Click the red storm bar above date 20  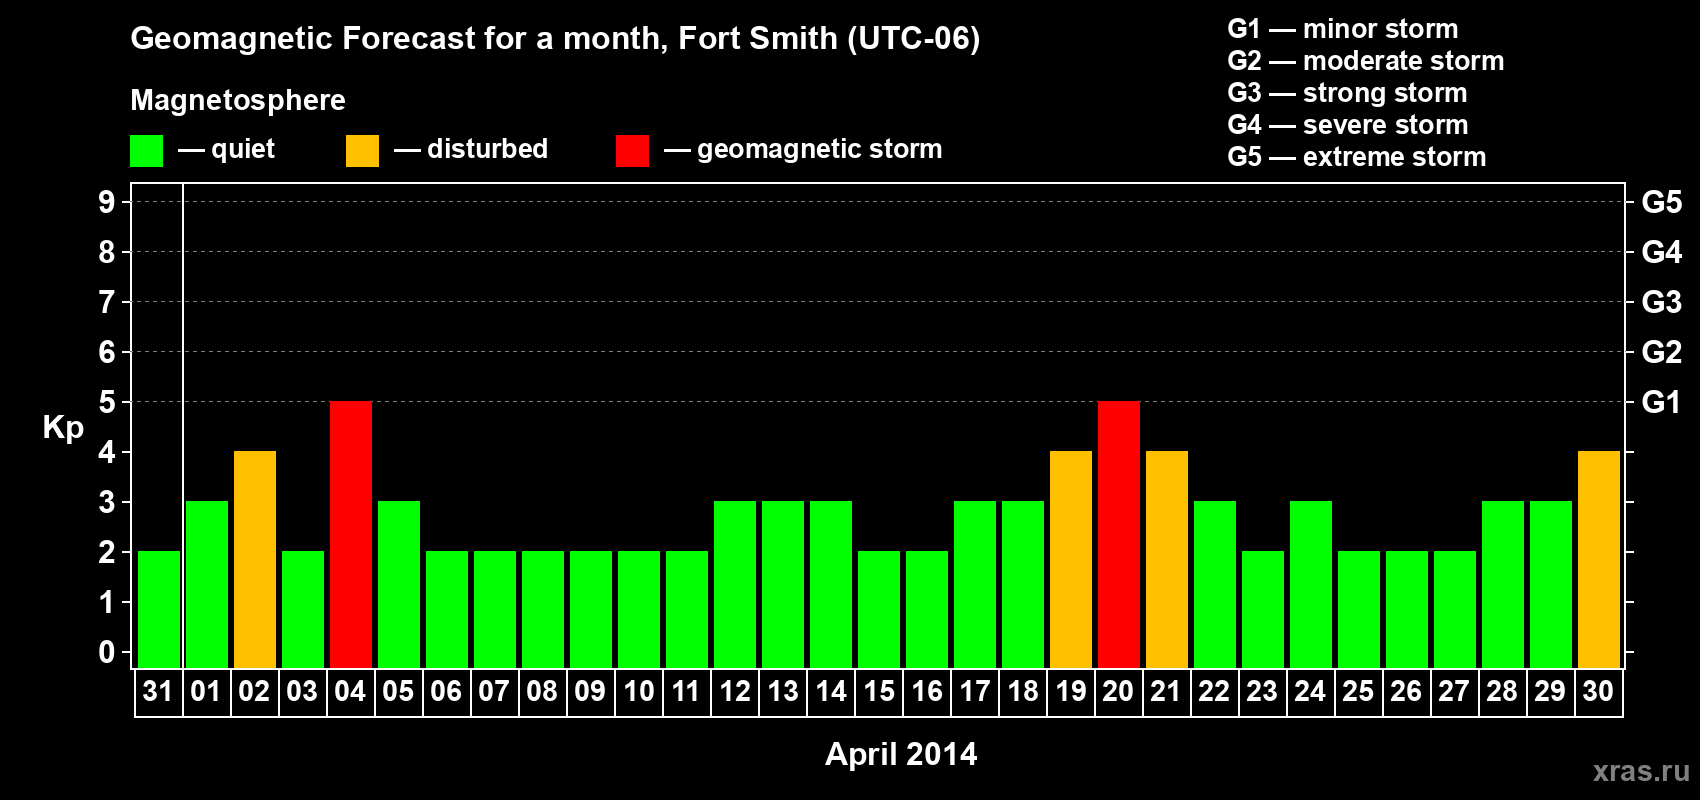(x=1119, y=534)
